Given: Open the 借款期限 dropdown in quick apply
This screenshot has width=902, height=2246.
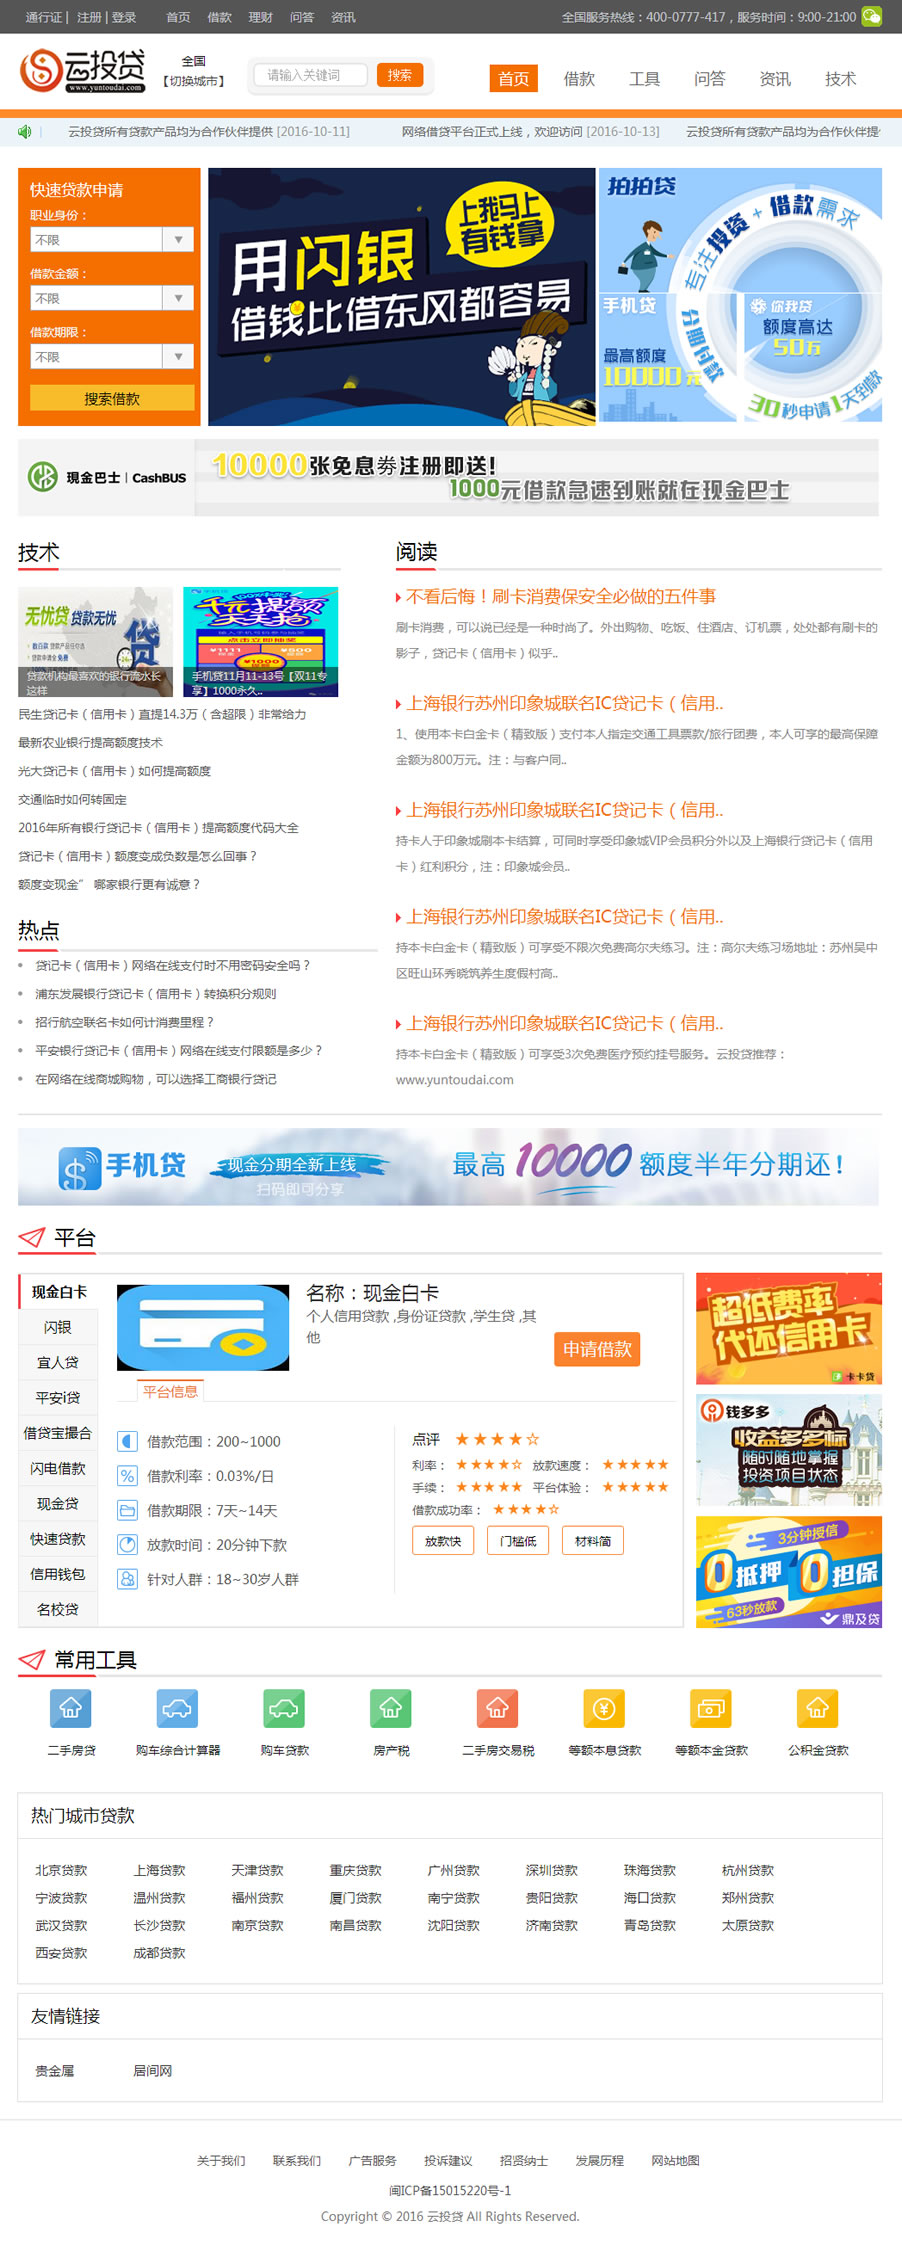Looking at the screenshot, I should click(111, 357).
